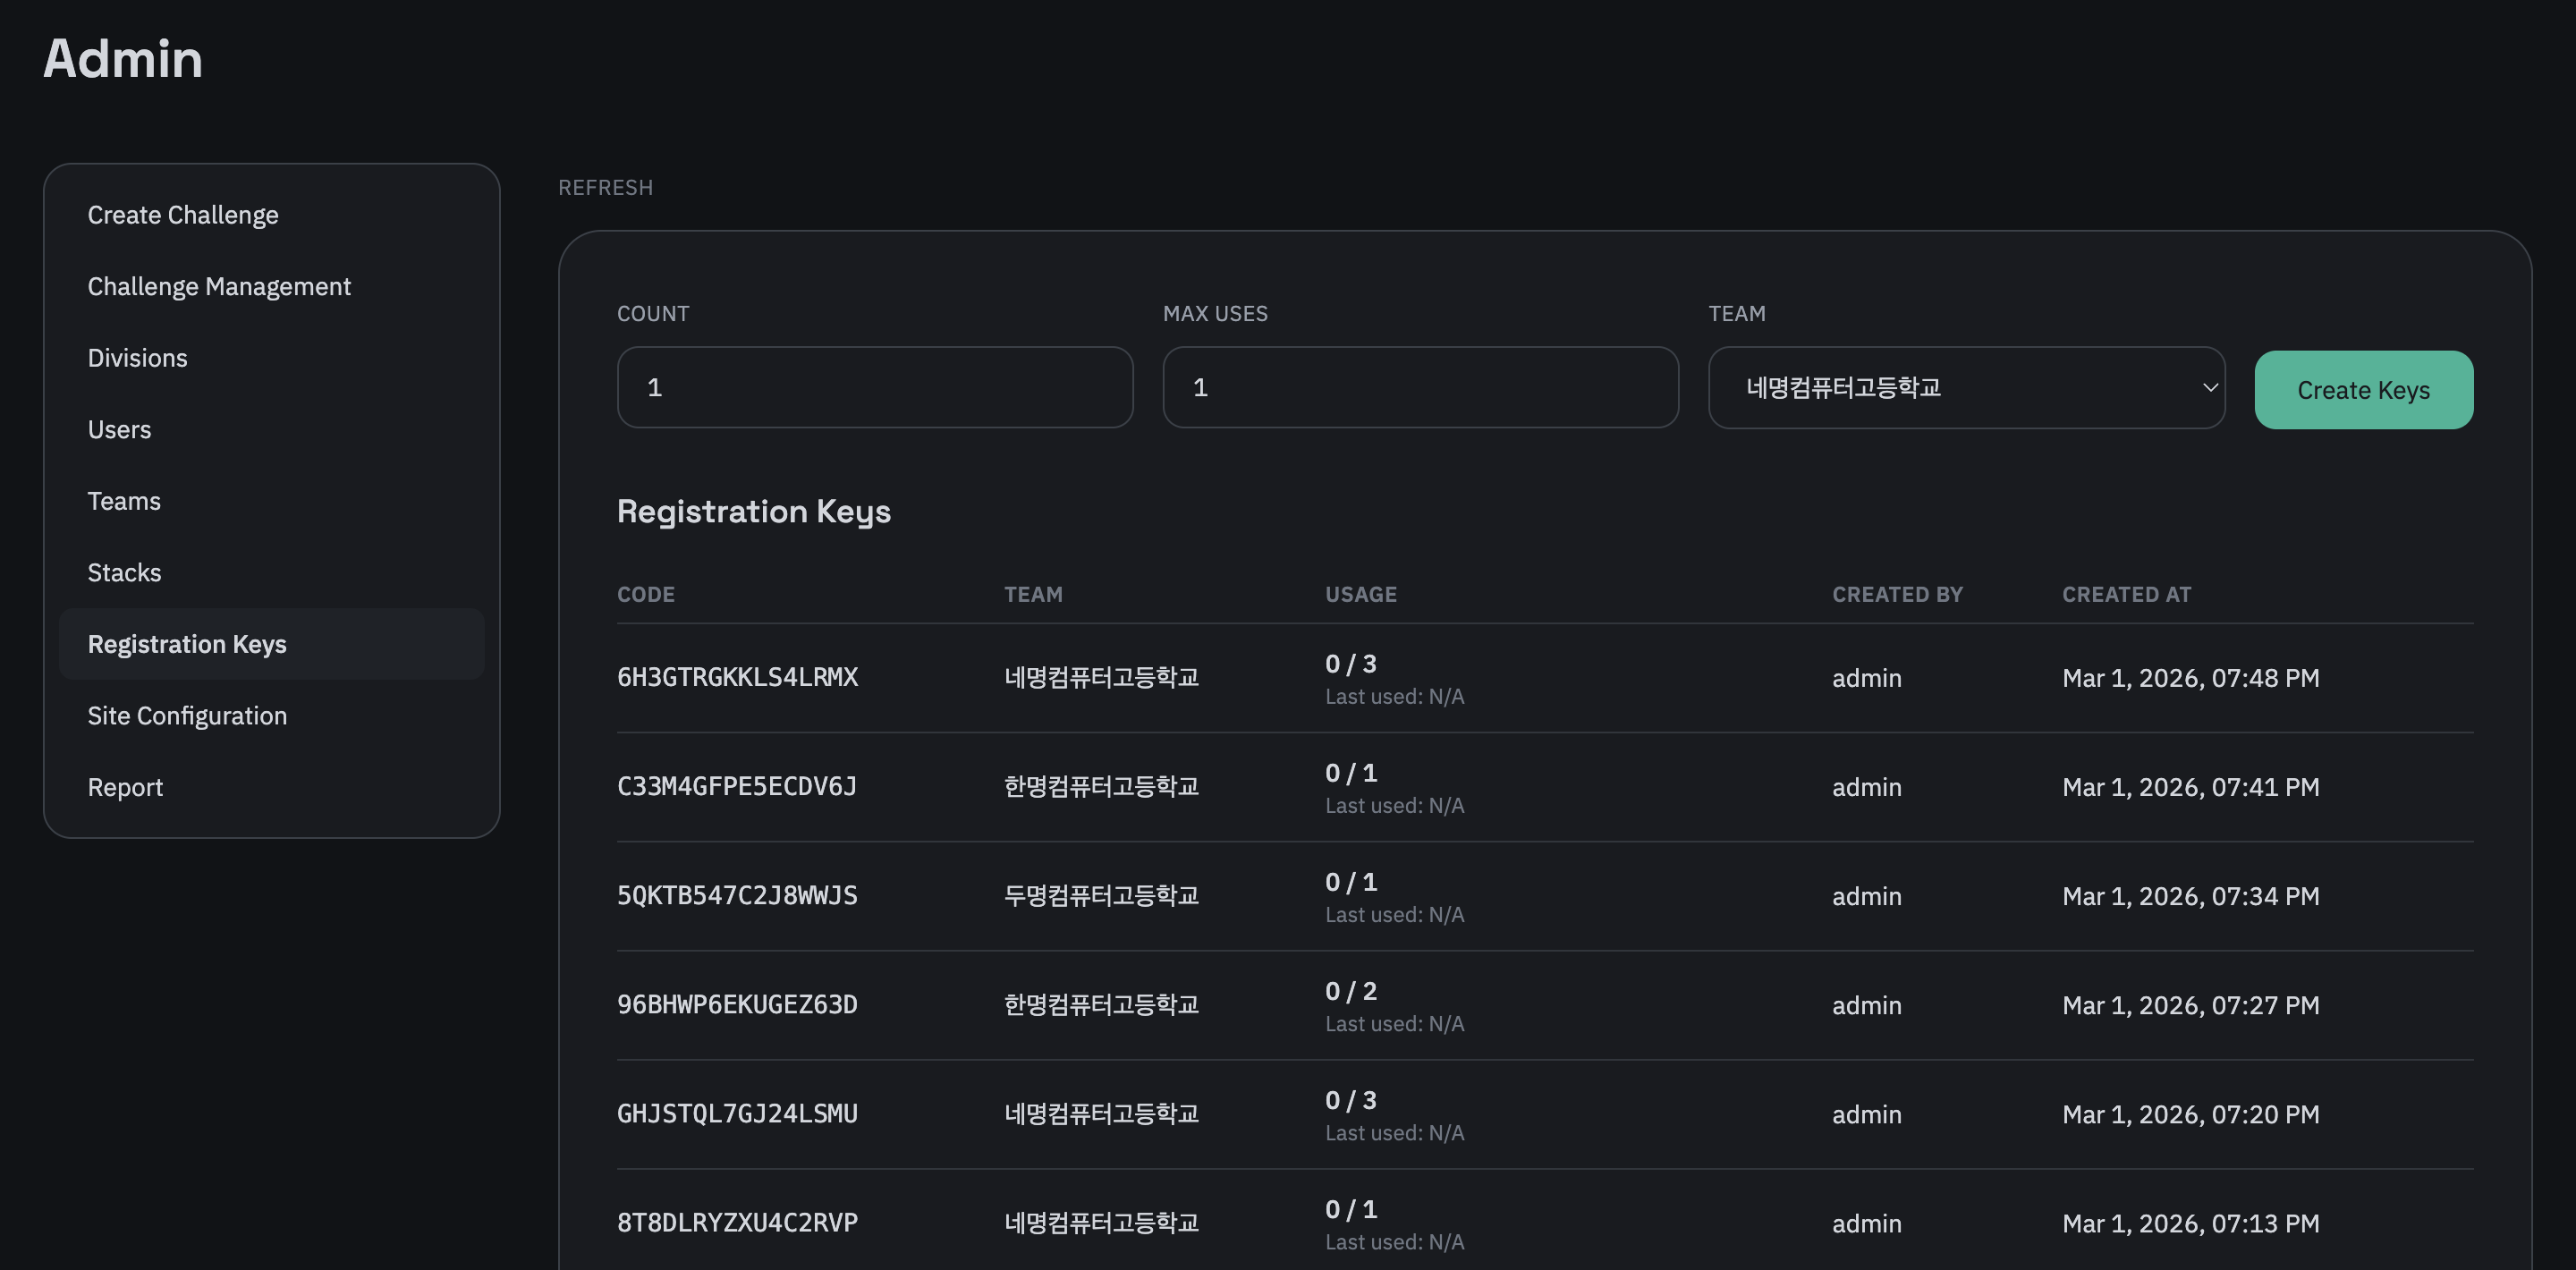Open the Users section
The image size is (2576, 1270).
click(119, 429)
